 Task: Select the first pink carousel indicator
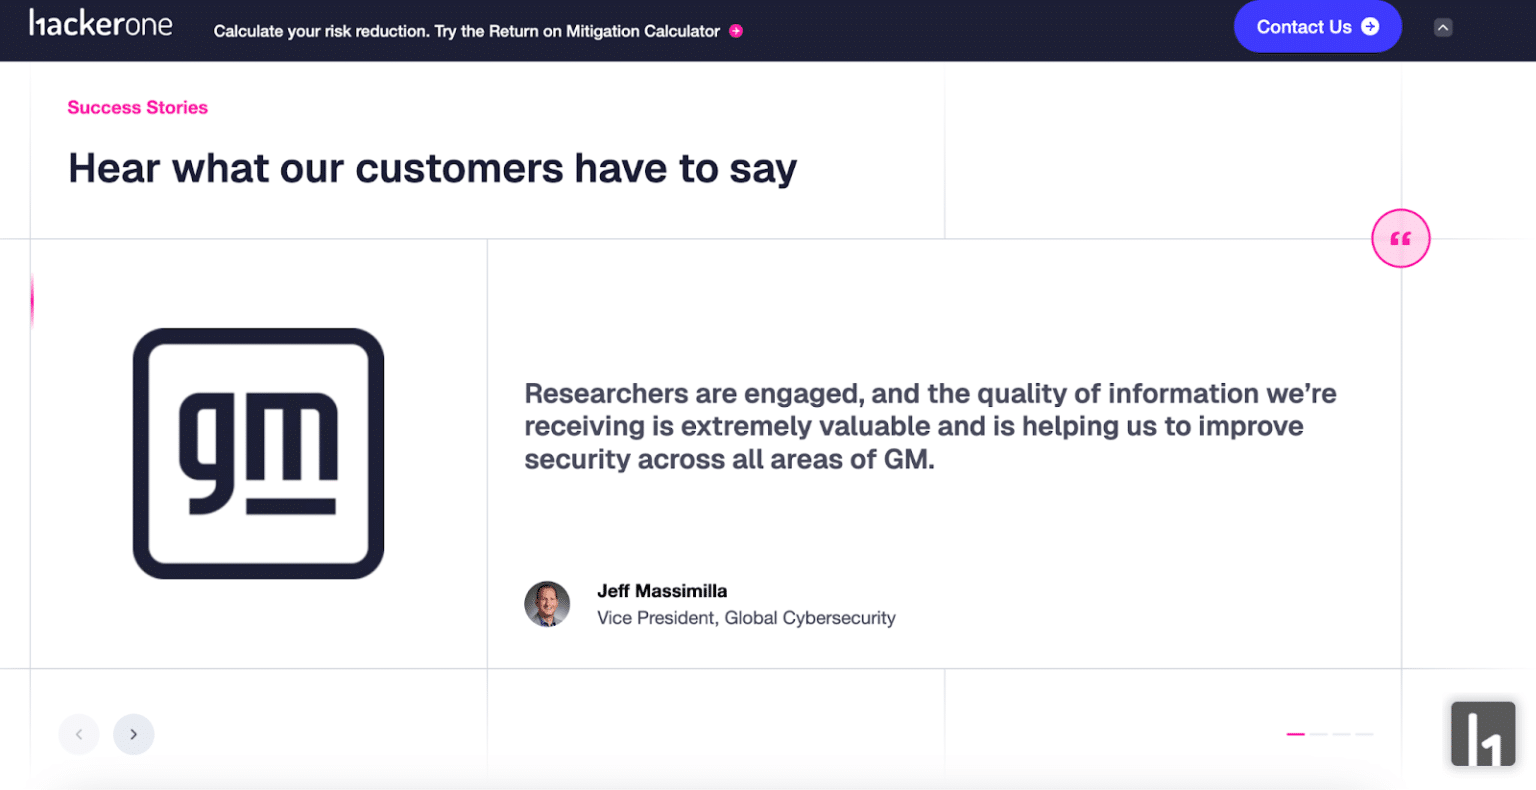pyautogui.click(x=1296, y=734)
